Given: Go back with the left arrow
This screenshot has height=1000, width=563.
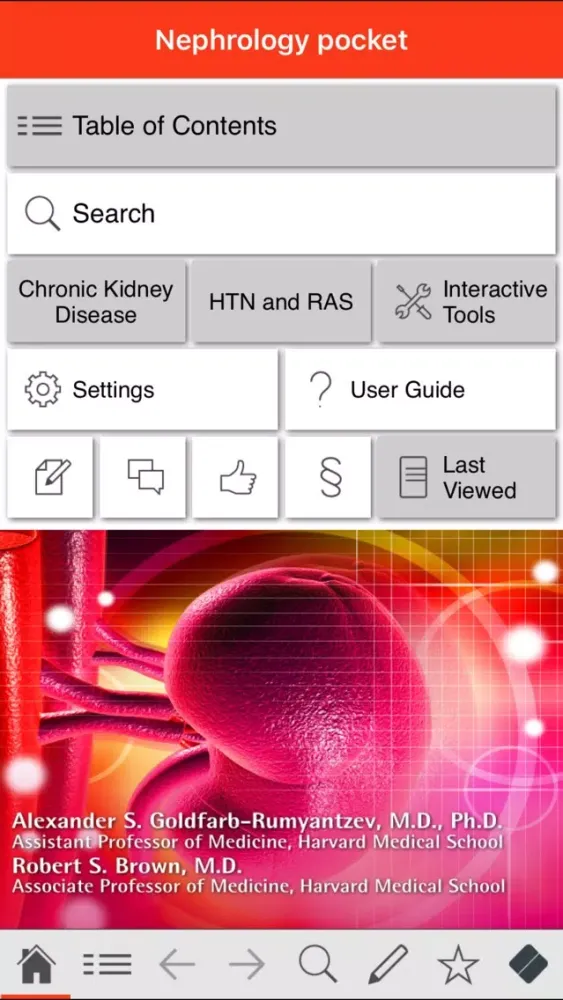Looking at the screenshot, I should (x=177, y=964).
